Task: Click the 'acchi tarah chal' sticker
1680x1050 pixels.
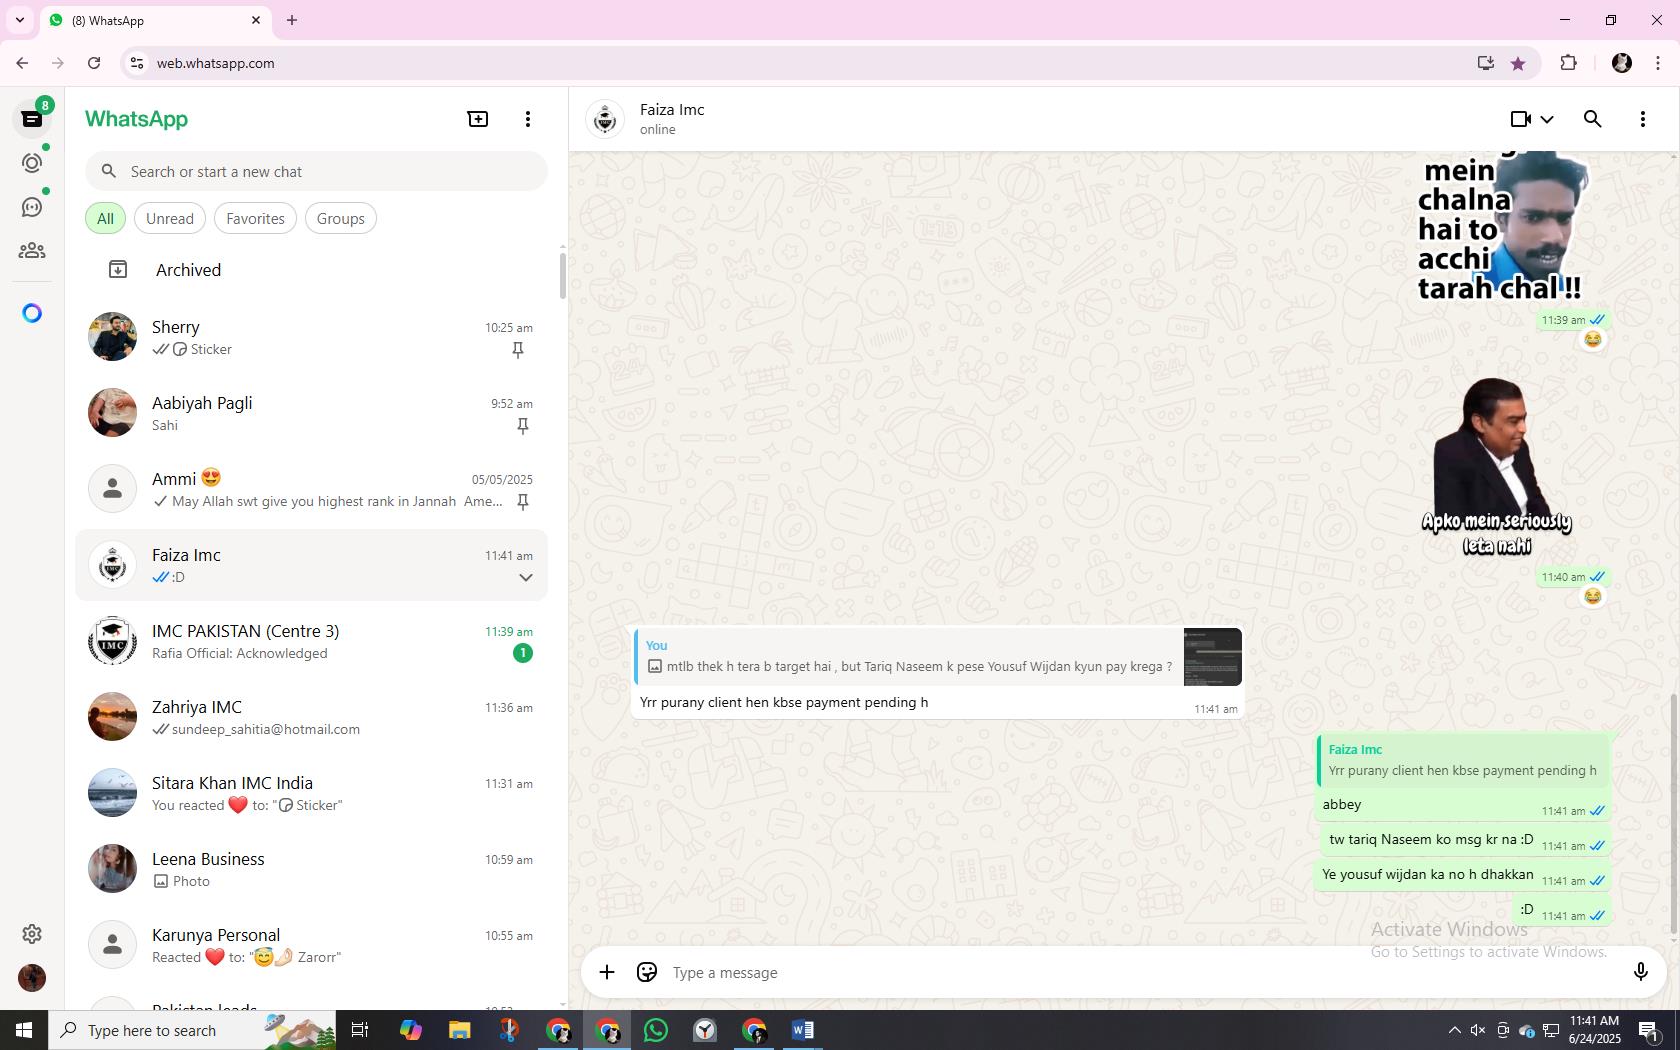Action: (1500, 227)
